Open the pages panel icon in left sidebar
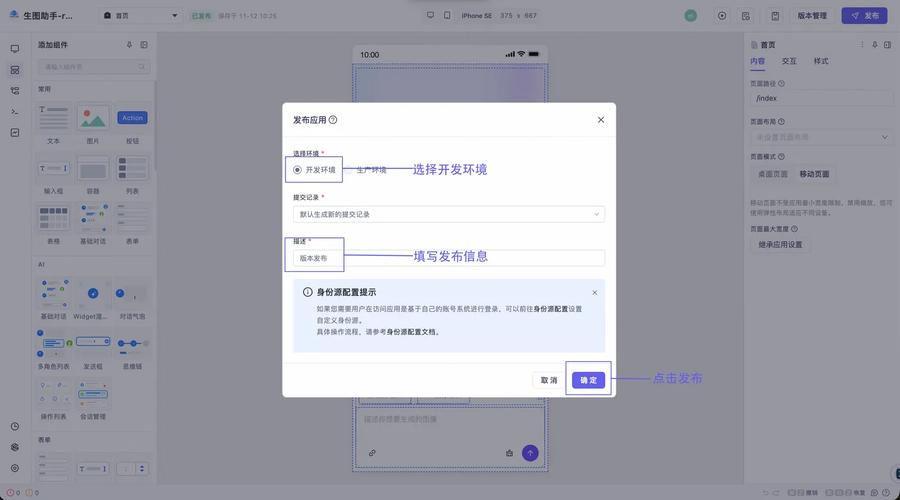 coord(15,49)
